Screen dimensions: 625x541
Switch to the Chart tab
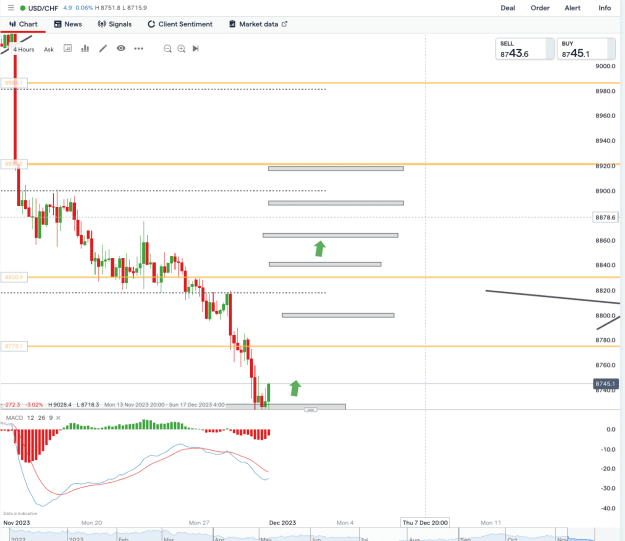tap(23, 24)
